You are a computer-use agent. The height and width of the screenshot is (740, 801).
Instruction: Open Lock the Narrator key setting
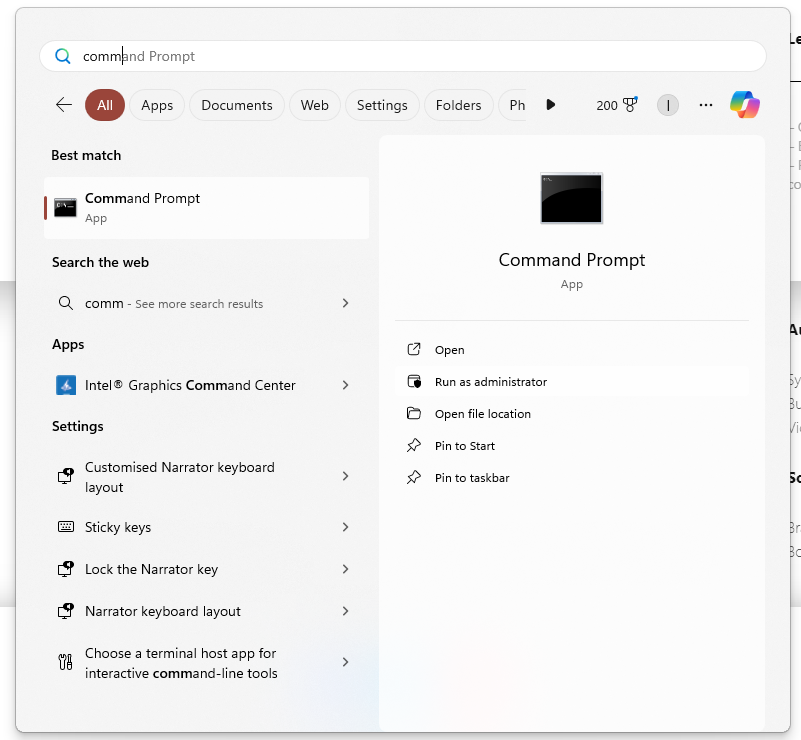pos(151,569)
